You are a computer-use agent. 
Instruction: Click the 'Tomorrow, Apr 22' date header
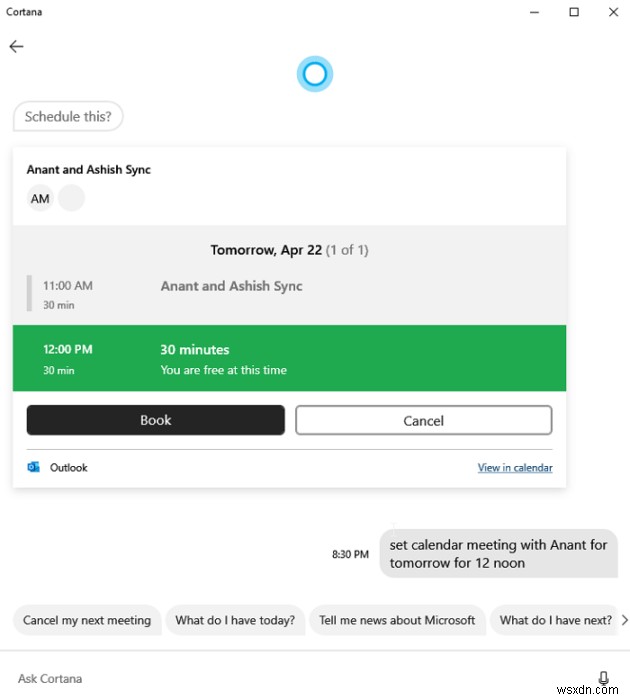(266, 250)
